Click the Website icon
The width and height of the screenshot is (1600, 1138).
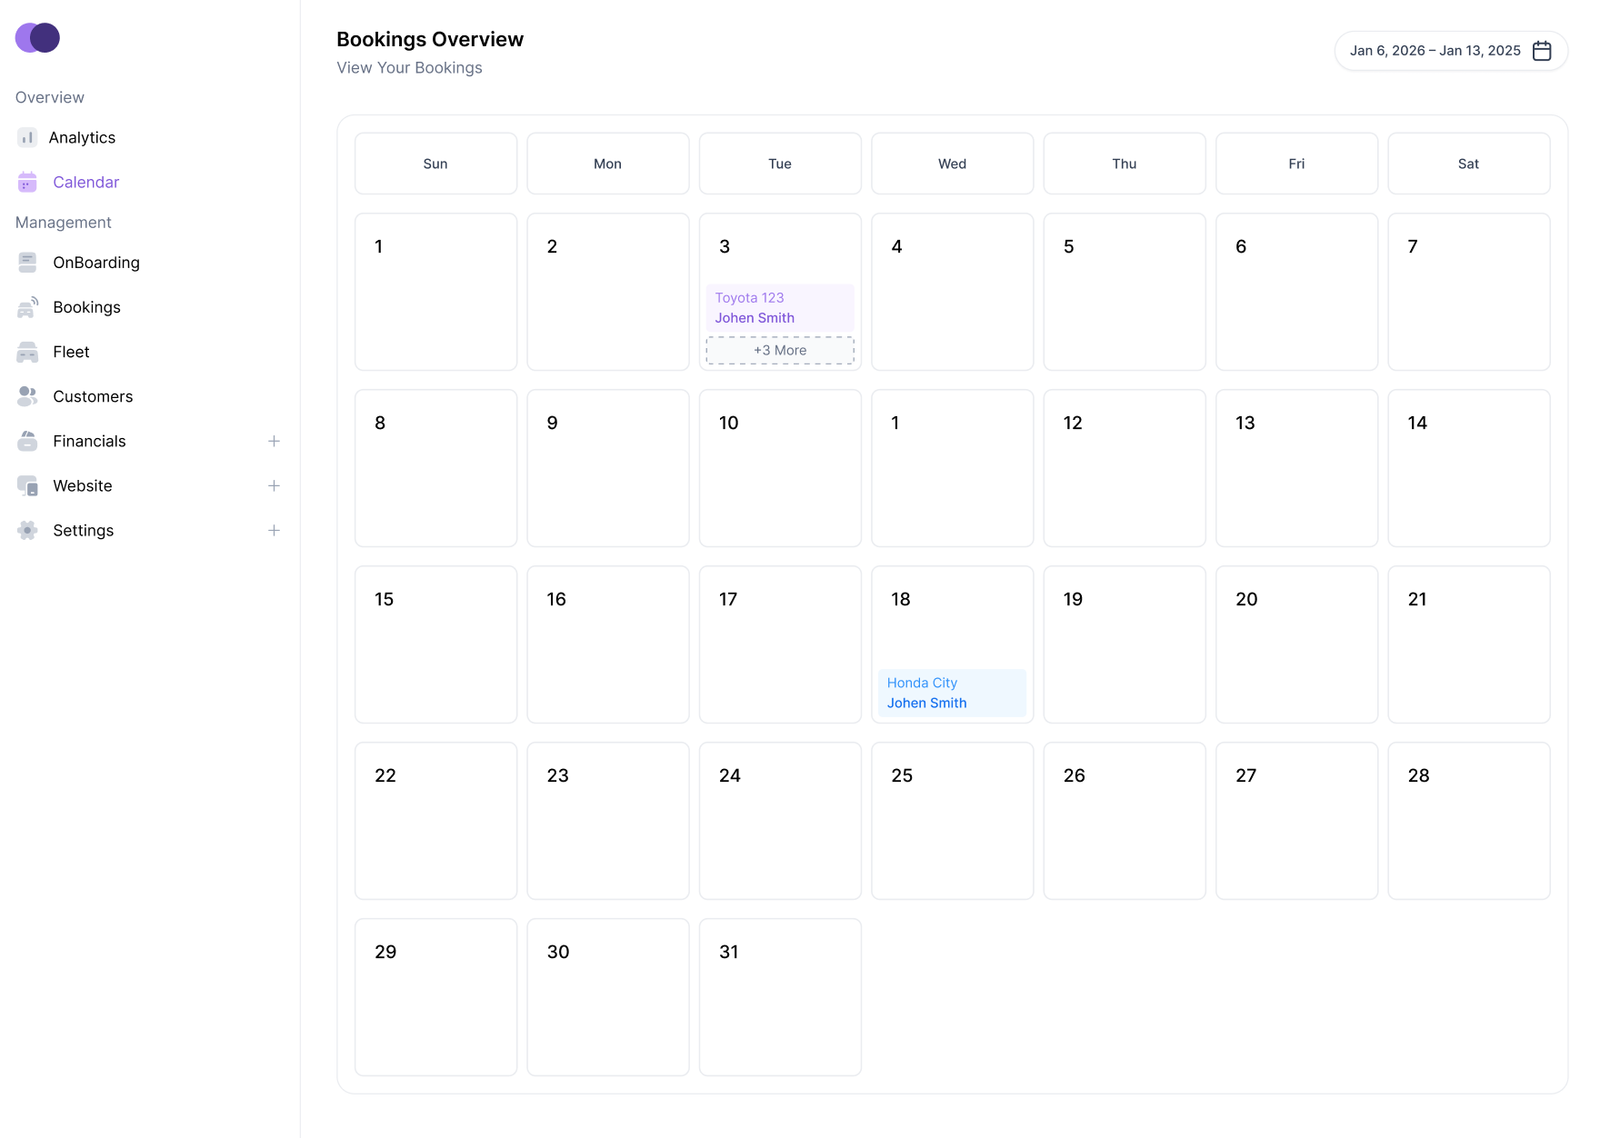(27, 486)
